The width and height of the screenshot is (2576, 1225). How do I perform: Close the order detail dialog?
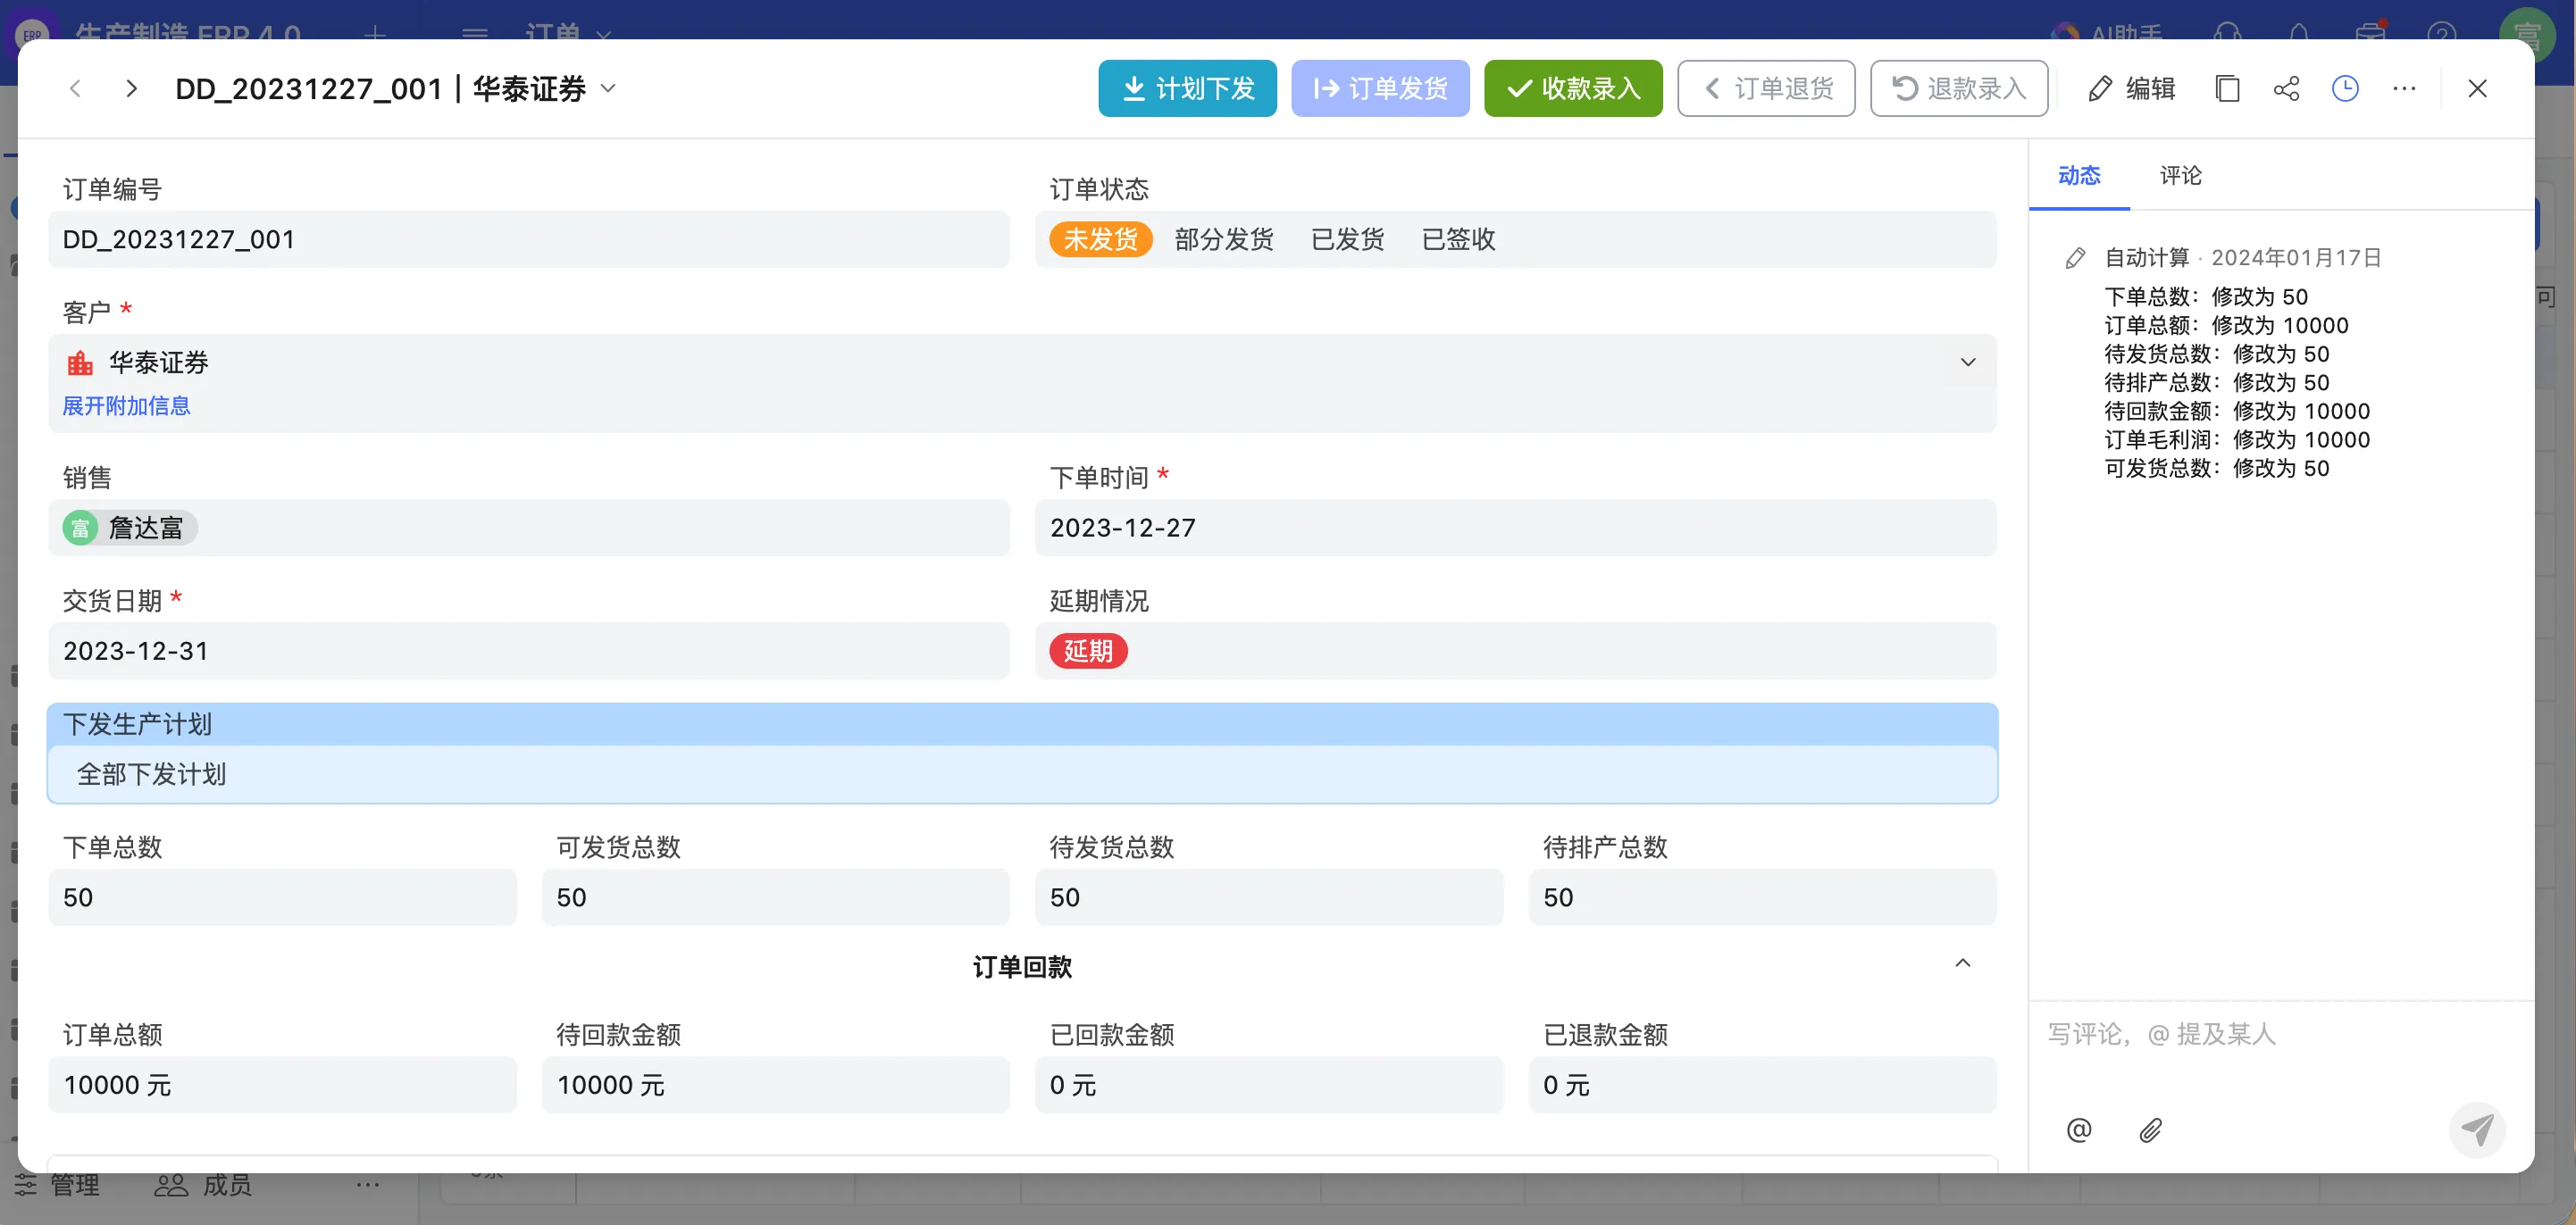pyautogui.click(x=2477, y=89)
